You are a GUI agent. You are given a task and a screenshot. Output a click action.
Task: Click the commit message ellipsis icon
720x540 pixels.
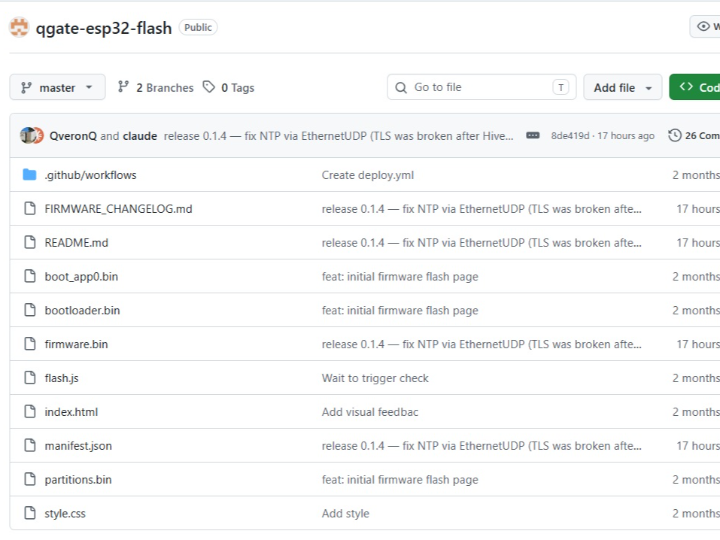[532, 136]
